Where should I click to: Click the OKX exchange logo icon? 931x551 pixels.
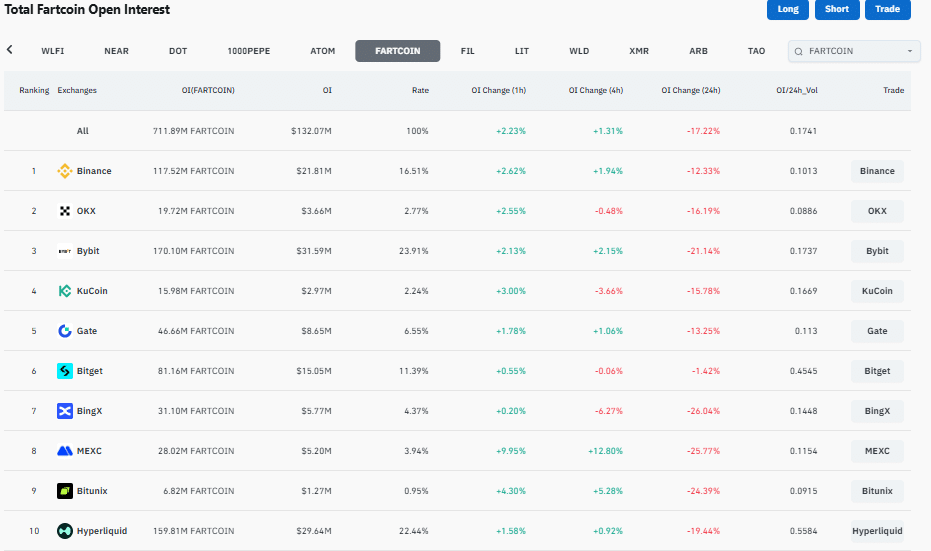click(x=65, y=211)
